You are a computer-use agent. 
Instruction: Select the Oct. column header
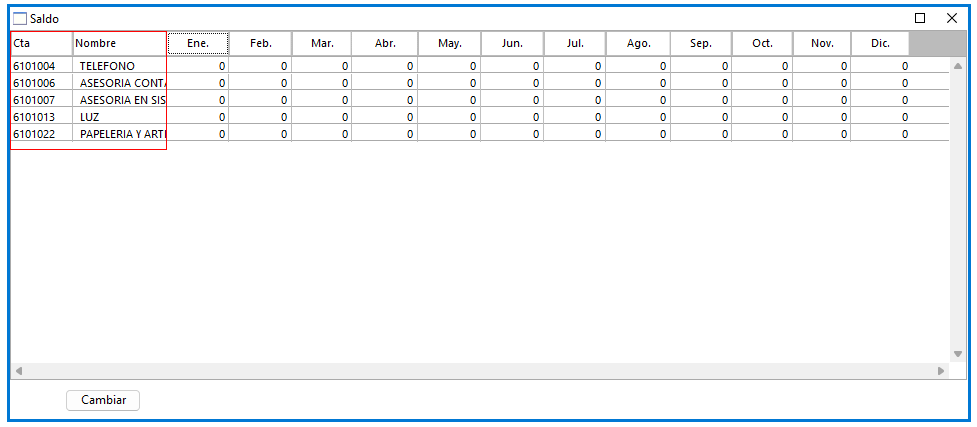[x=762, y=44]
